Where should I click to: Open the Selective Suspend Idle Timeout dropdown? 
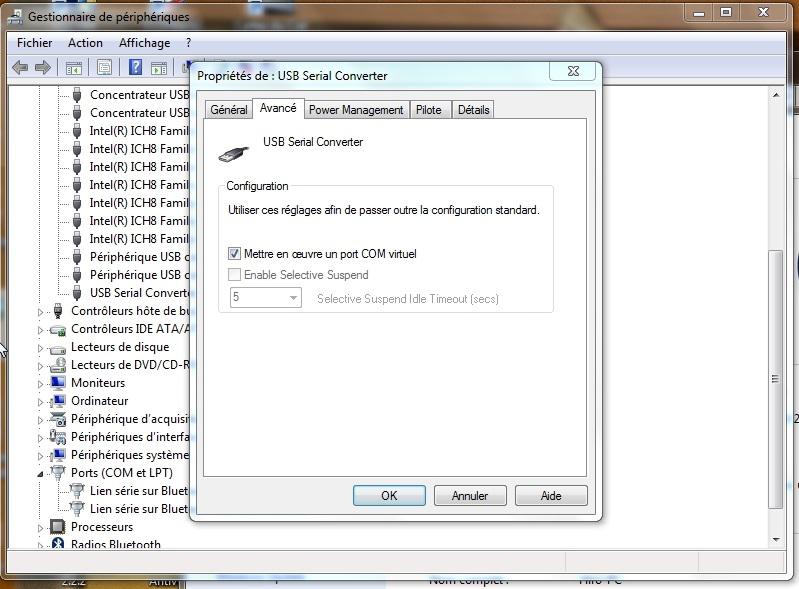[265, 298]
